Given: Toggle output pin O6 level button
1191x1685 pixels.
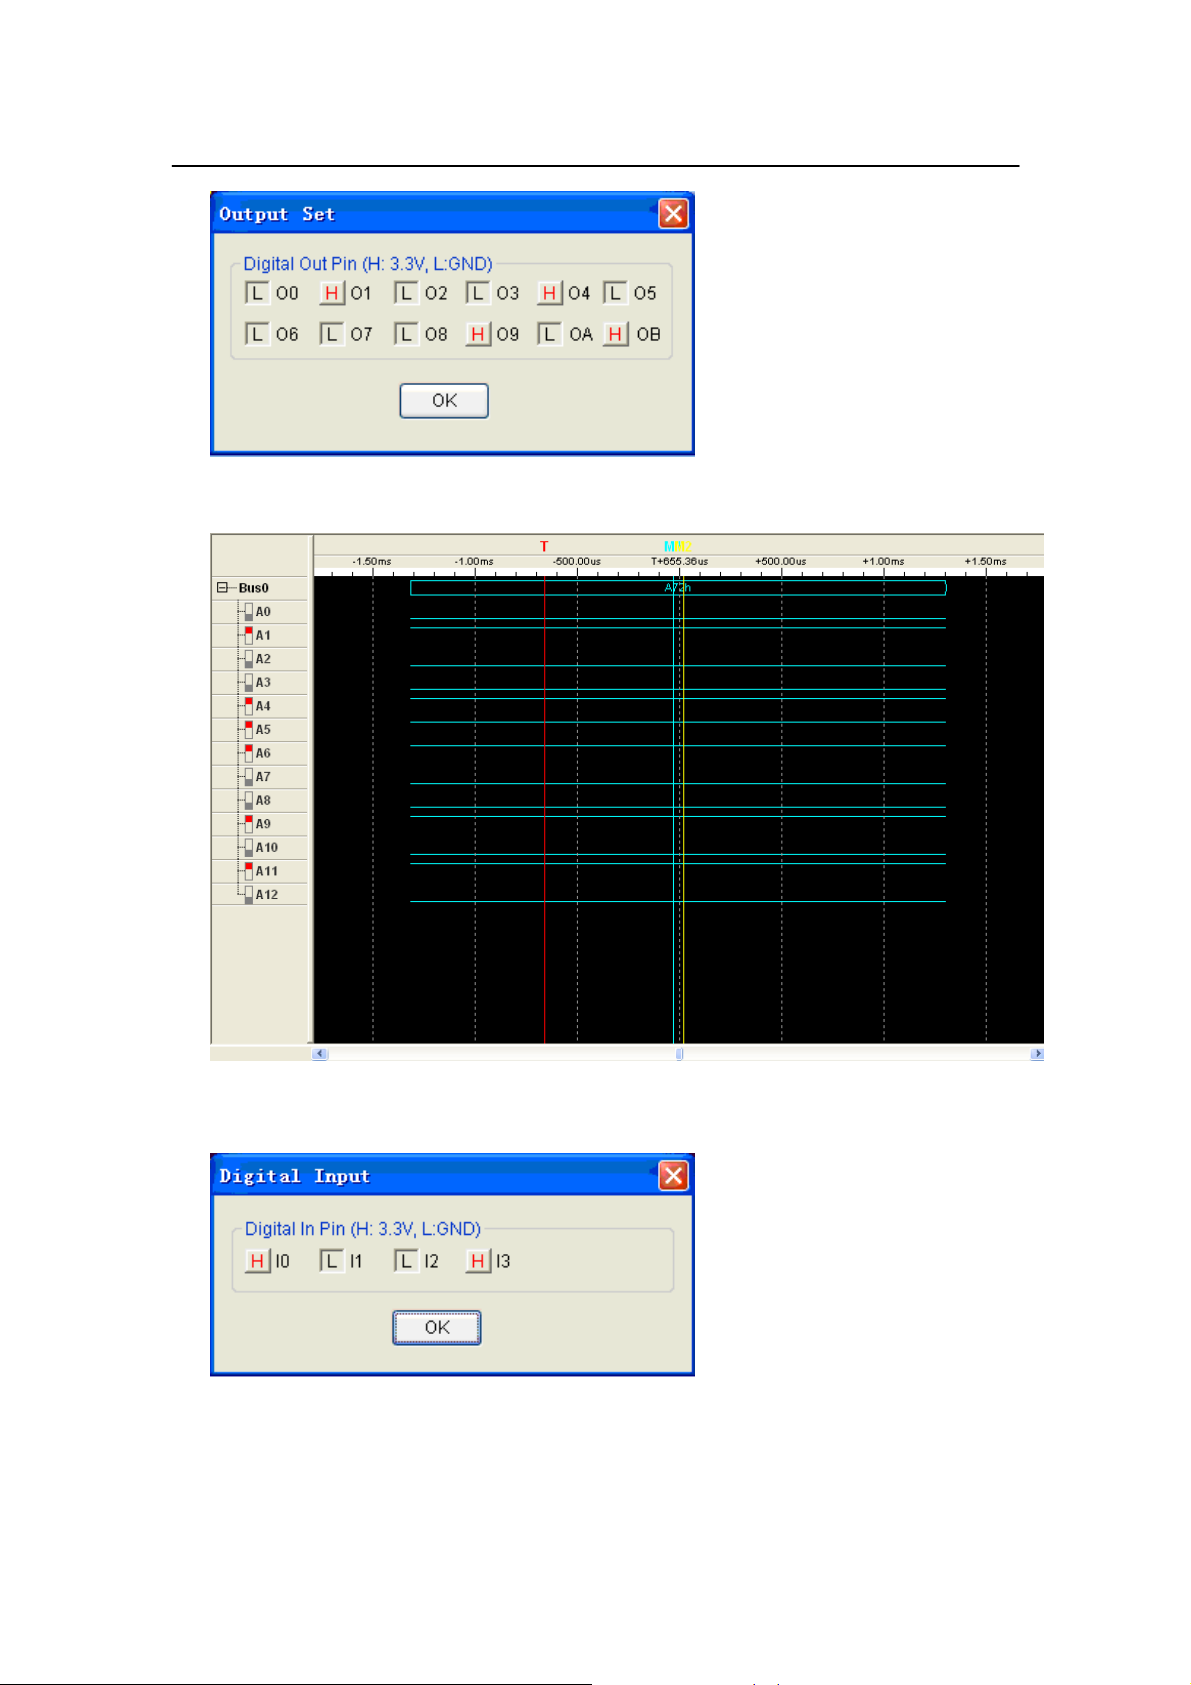Looking at the screenshot, I should [257, 334].
